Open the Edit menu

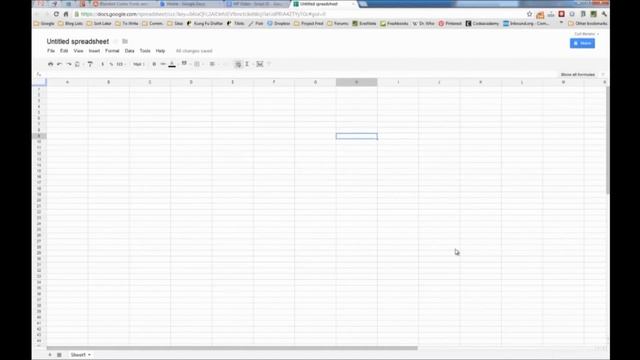point(64,51)
